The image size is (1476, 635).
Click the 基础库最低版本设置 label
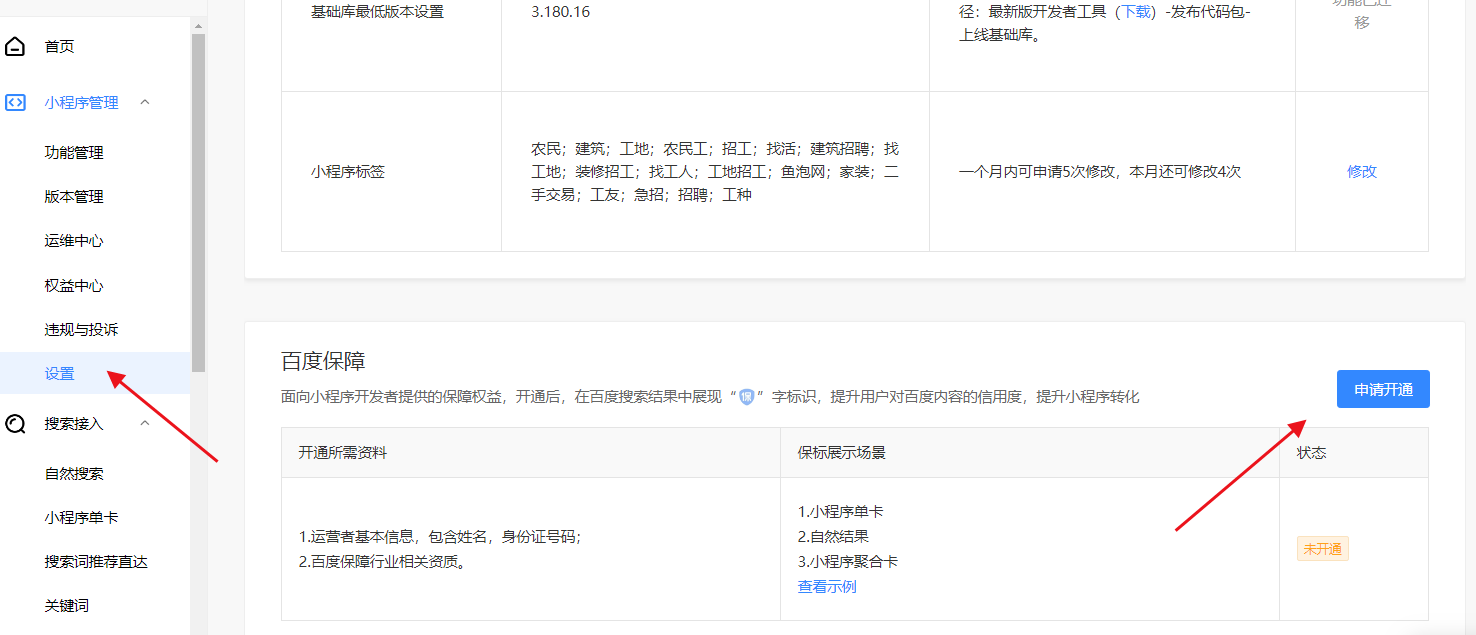[x=377, y=13]
